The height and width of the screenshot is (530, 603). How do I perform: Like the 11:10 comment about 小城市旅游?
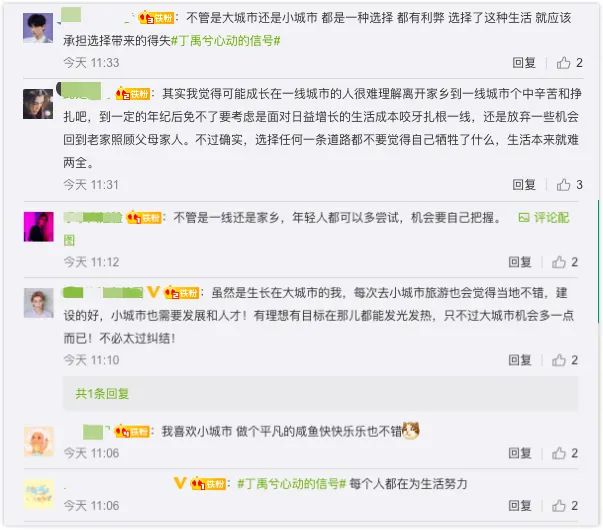[559, 360]
